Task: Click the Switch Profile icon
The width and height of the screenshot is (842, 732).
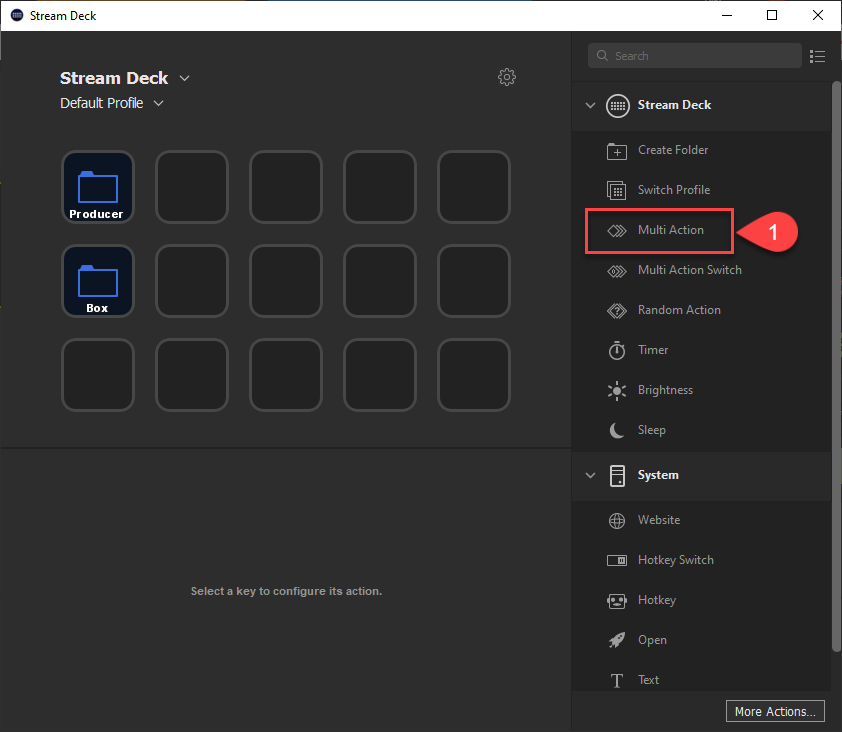Action: point(616,190)
